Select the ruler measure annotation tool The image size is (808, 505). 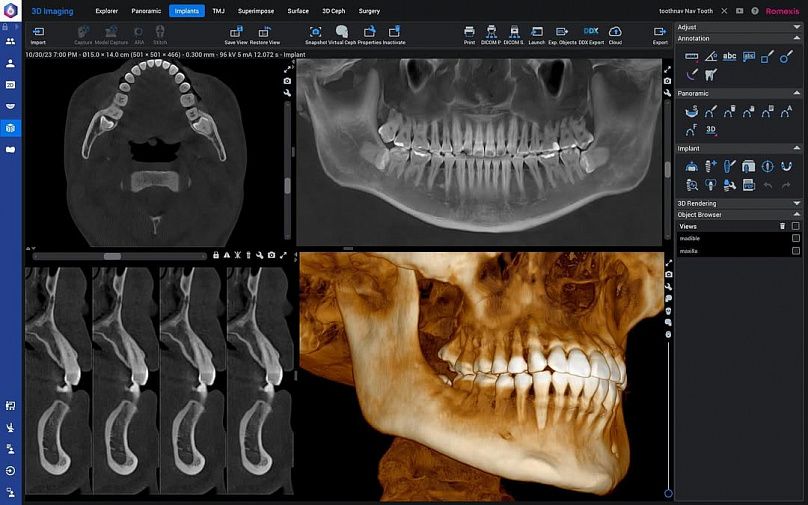(692, 57)
